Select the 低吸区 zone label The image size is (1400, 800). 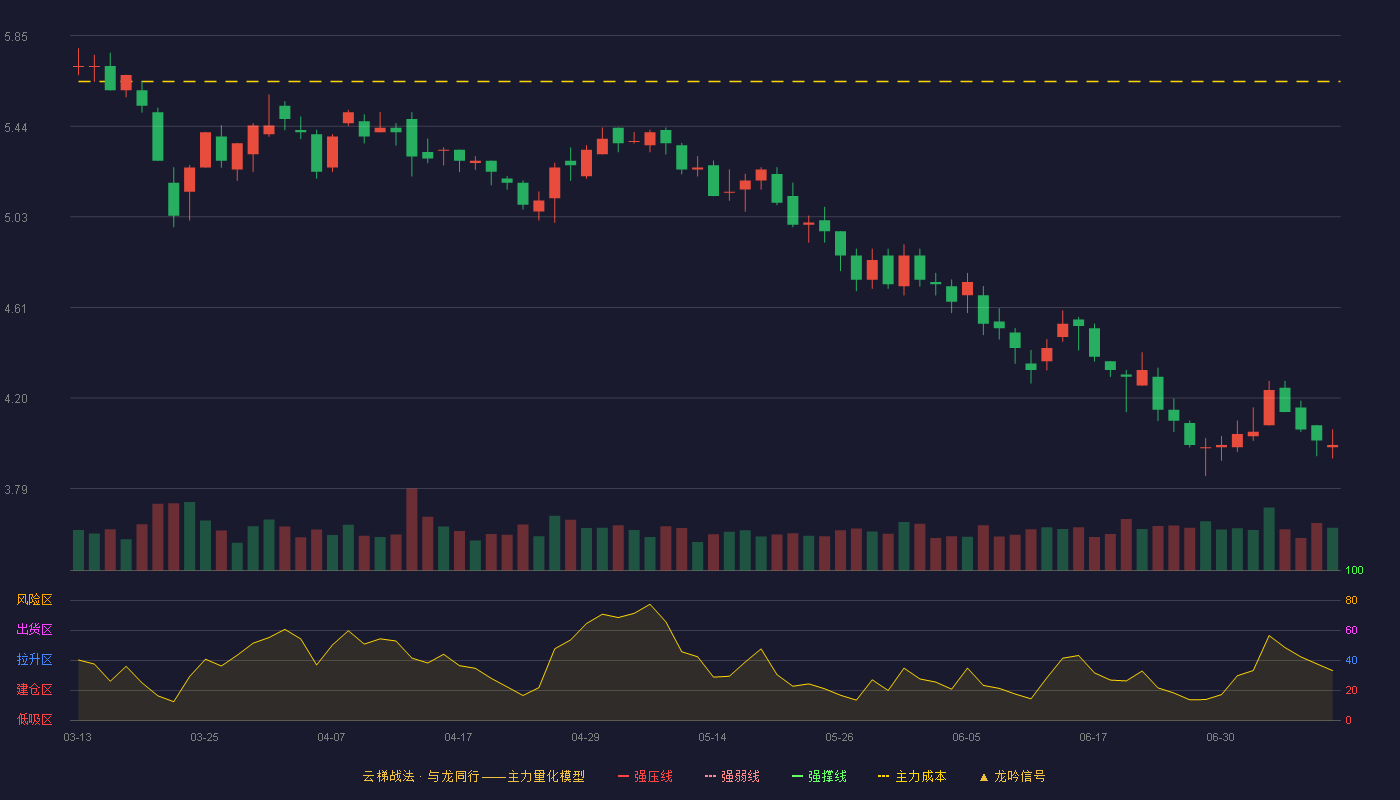[34, 719]
